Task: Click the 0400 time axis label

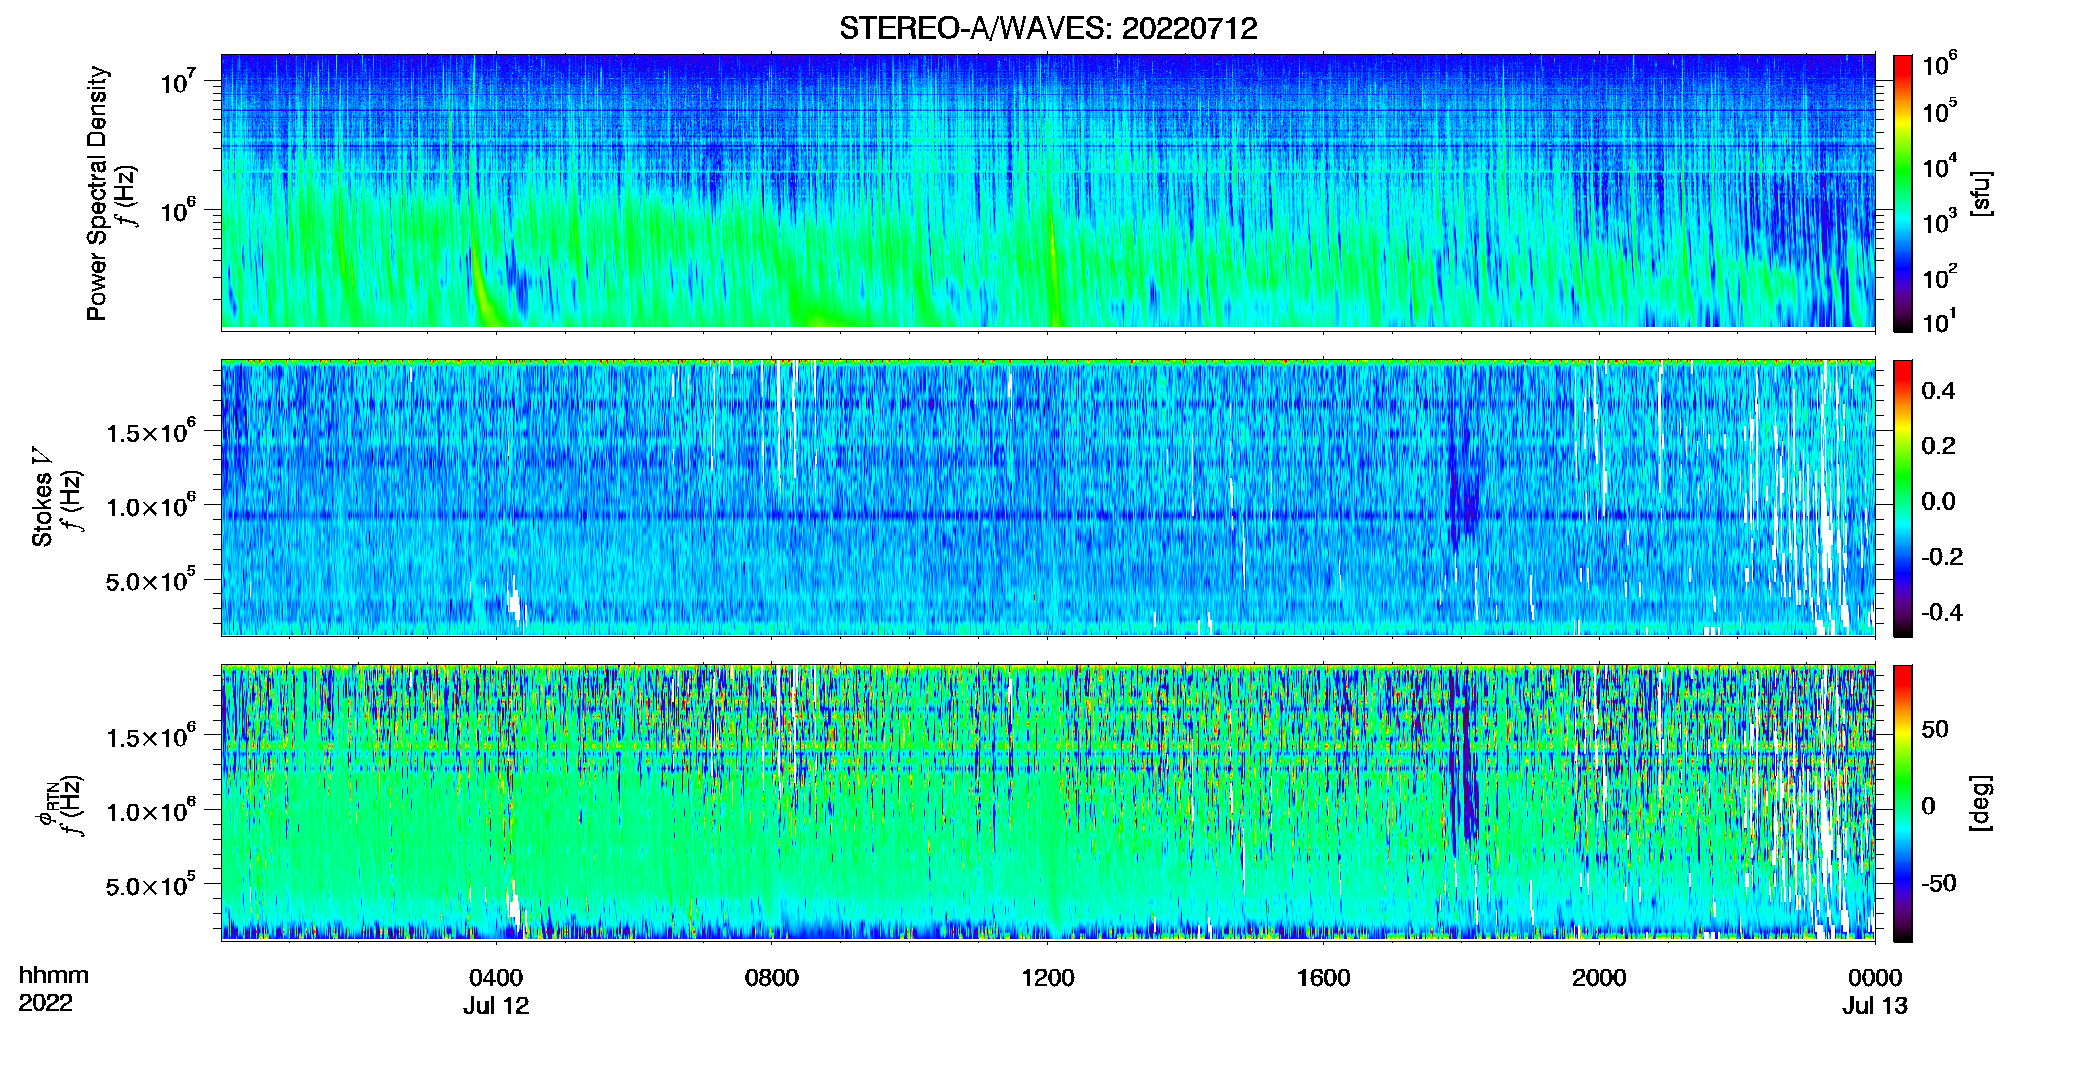Action: (x=496, y=978)
